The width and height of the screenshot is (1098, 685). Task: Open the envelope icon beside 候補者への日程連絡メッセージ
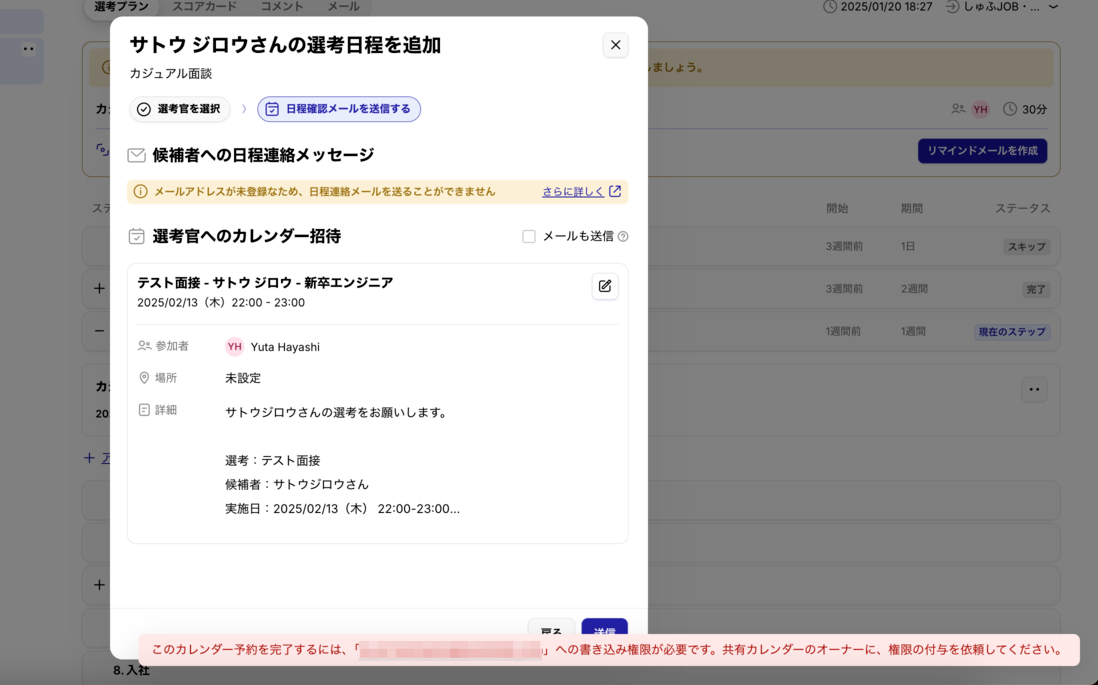click(x=136, y=155)
